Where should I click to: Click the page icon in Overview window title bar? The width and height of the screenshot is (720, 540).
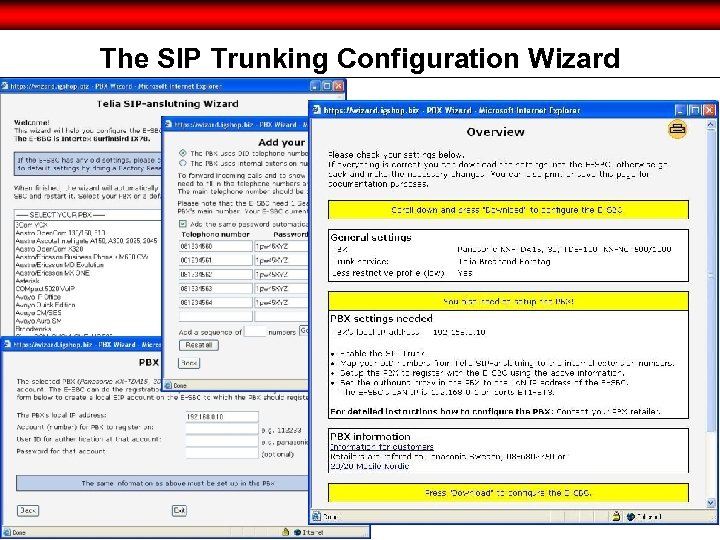pos(316,110)
